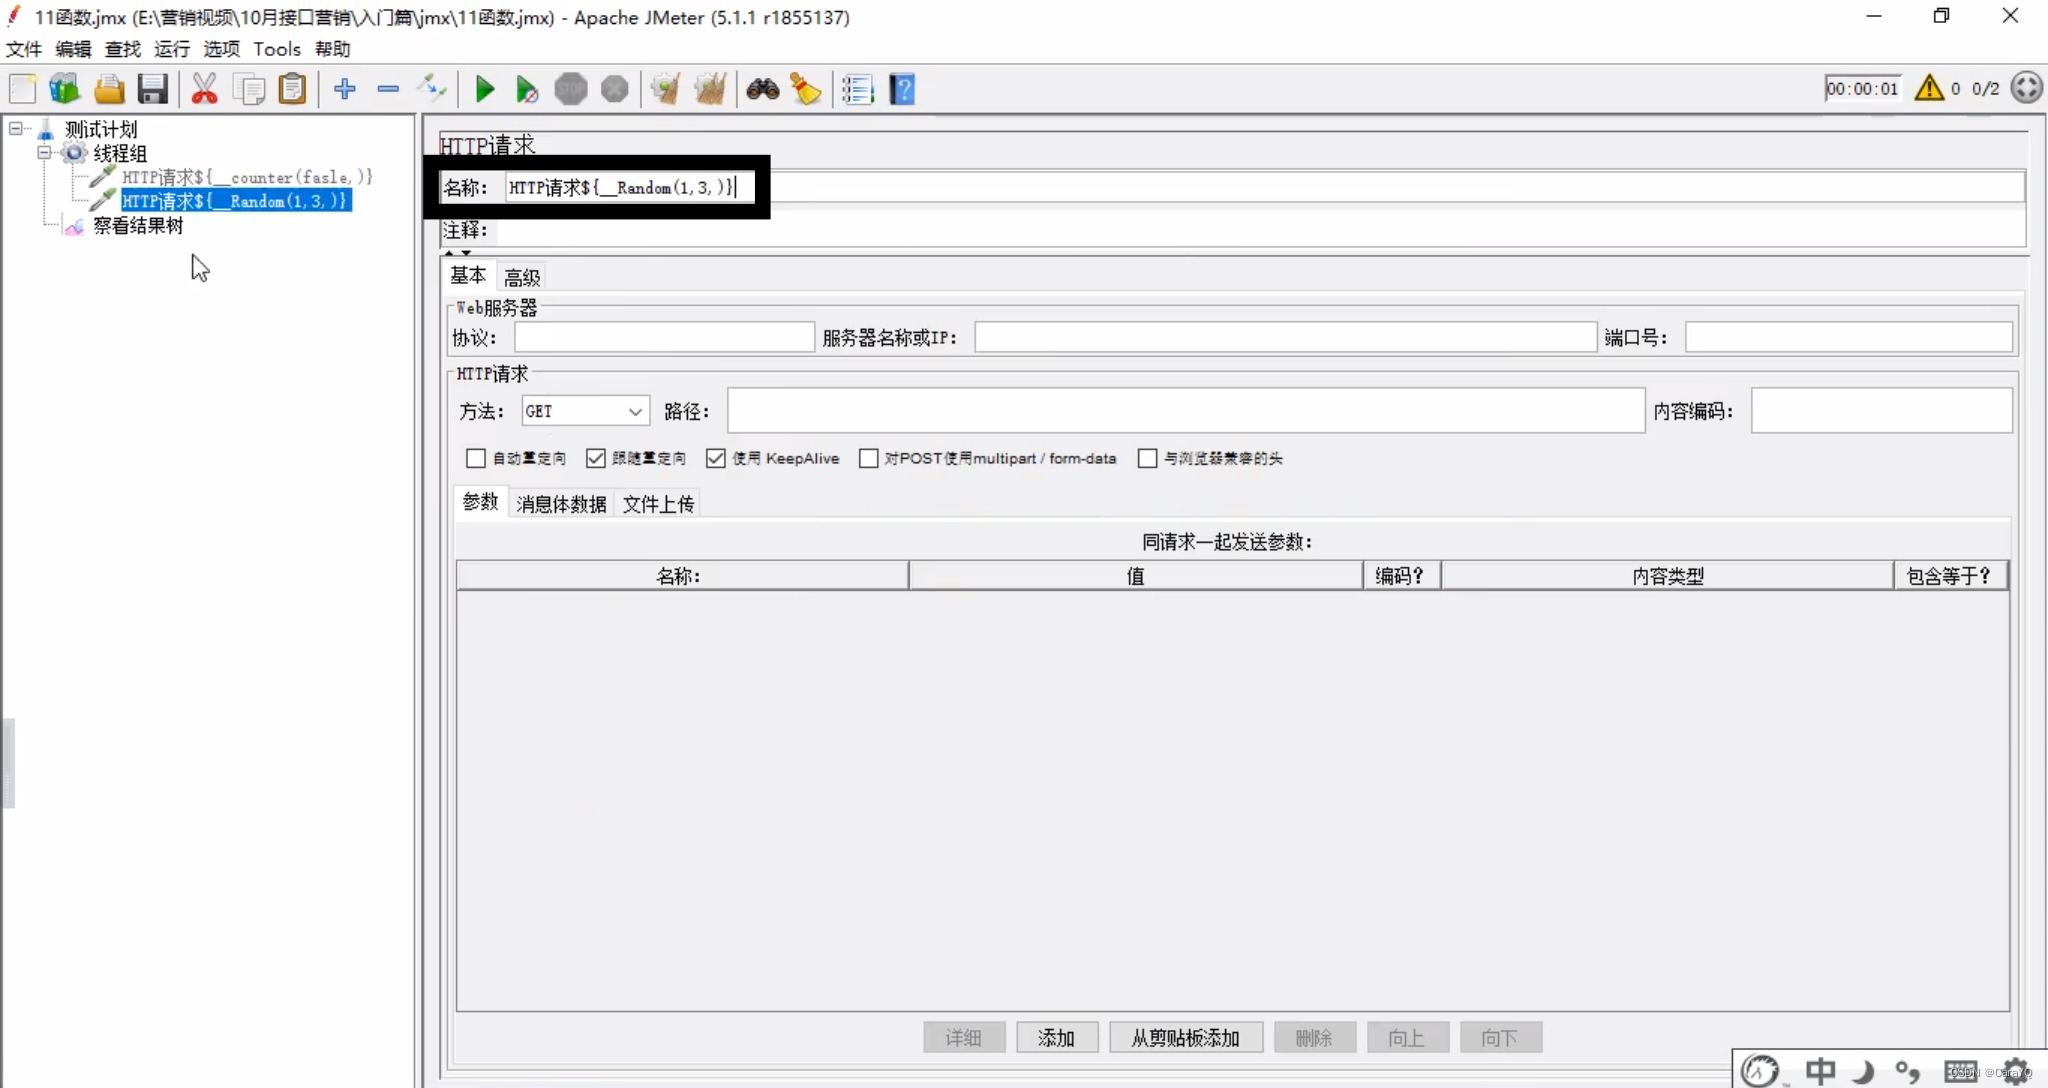
Task: Open the Templates icon in toolbar
Action: tap(65, 89)
